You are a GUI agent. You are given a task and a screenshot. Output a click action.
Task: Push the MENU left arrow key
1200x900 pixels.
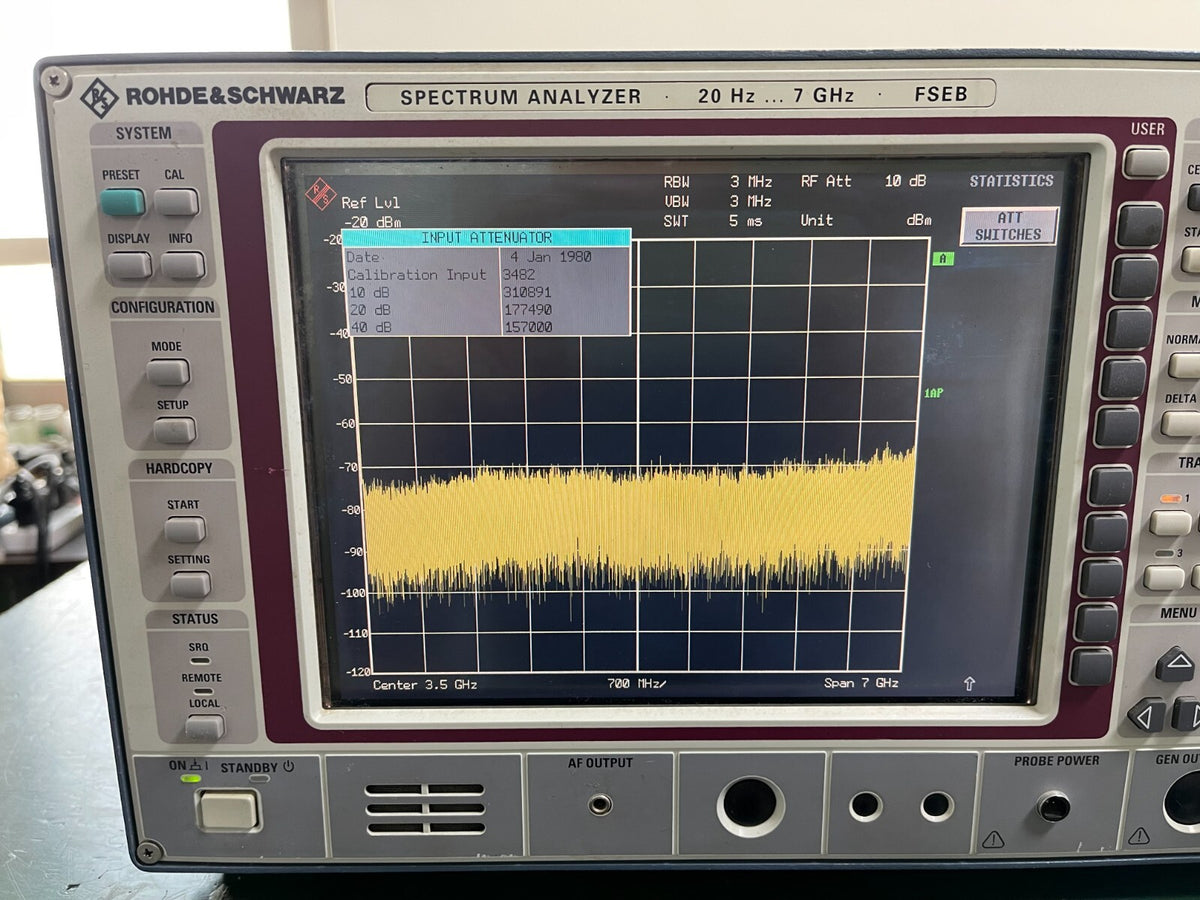click(x=1146, y=715)
